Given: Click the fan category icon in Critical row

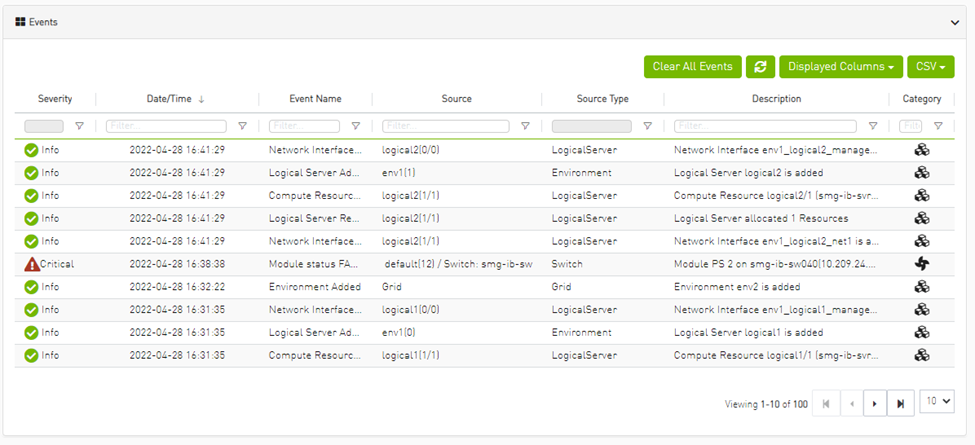Looking at the screenshot, I should point(921,264).
